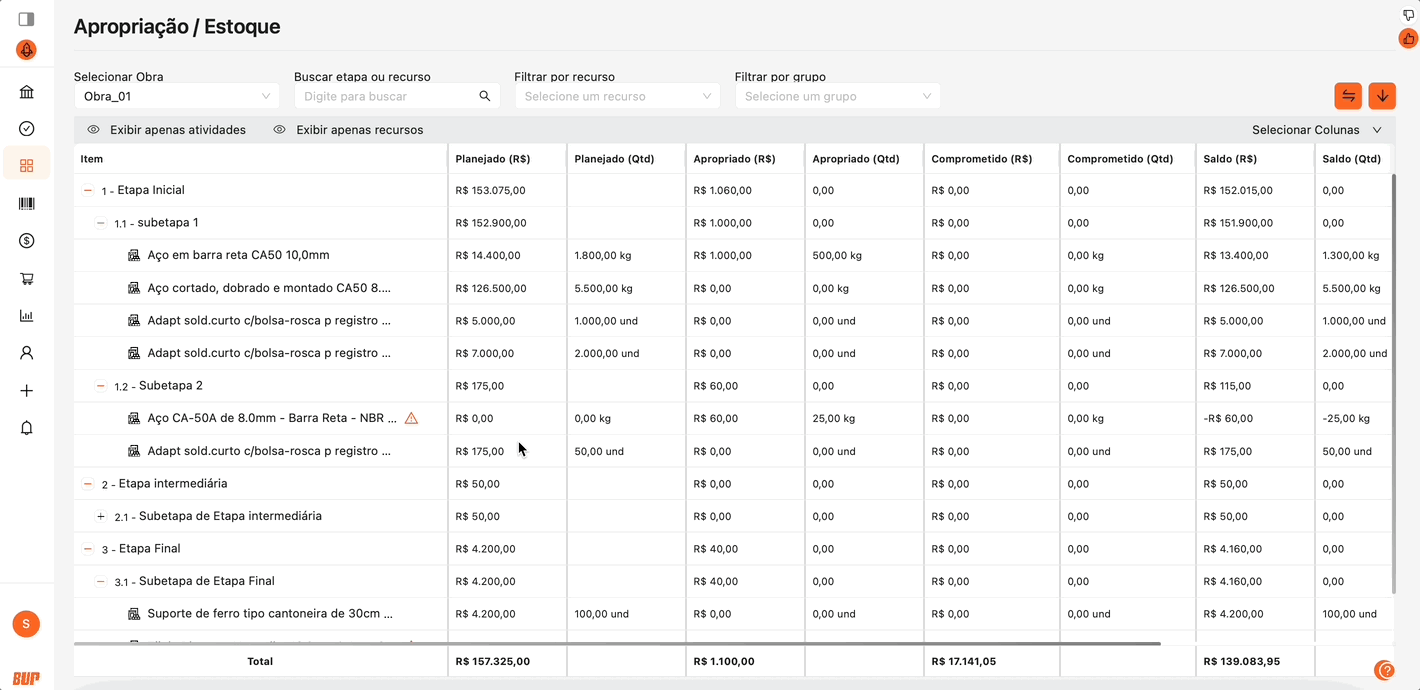Click the bank building icon in sidebar

pyautogui.click(x=27, y=92)
